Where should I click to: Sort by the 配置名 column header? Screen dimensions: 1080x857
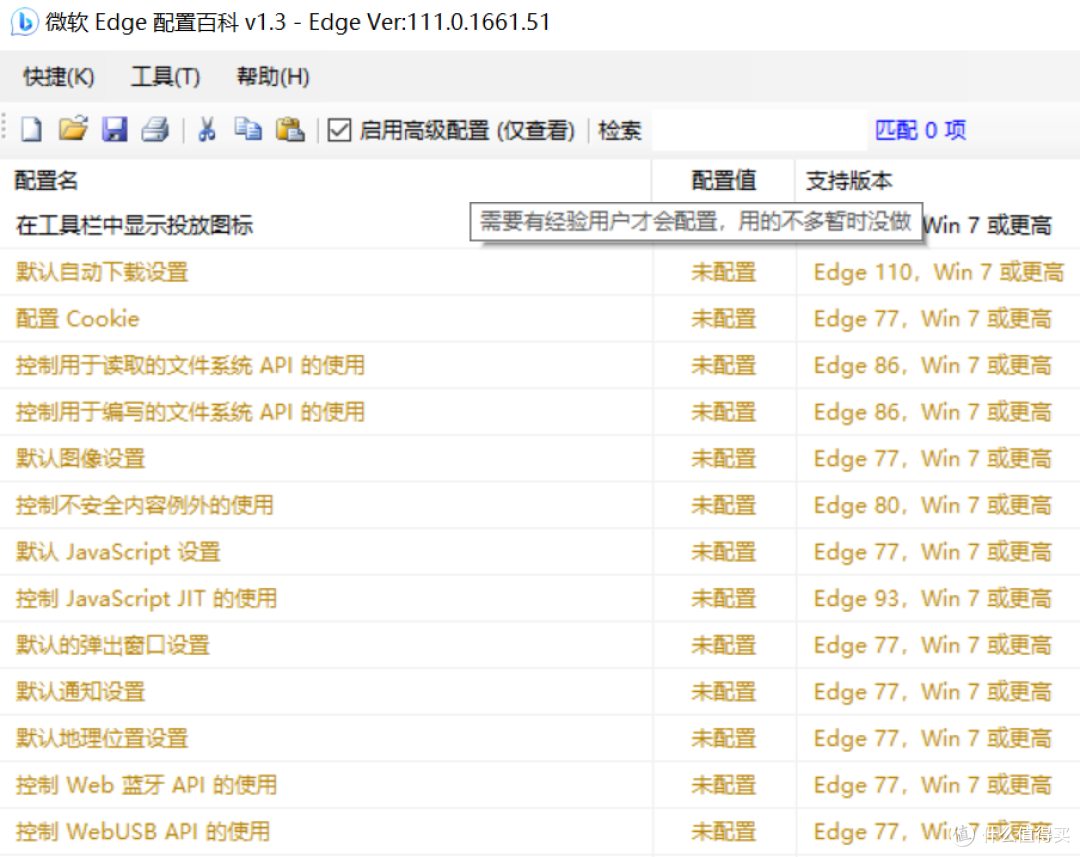325,180
